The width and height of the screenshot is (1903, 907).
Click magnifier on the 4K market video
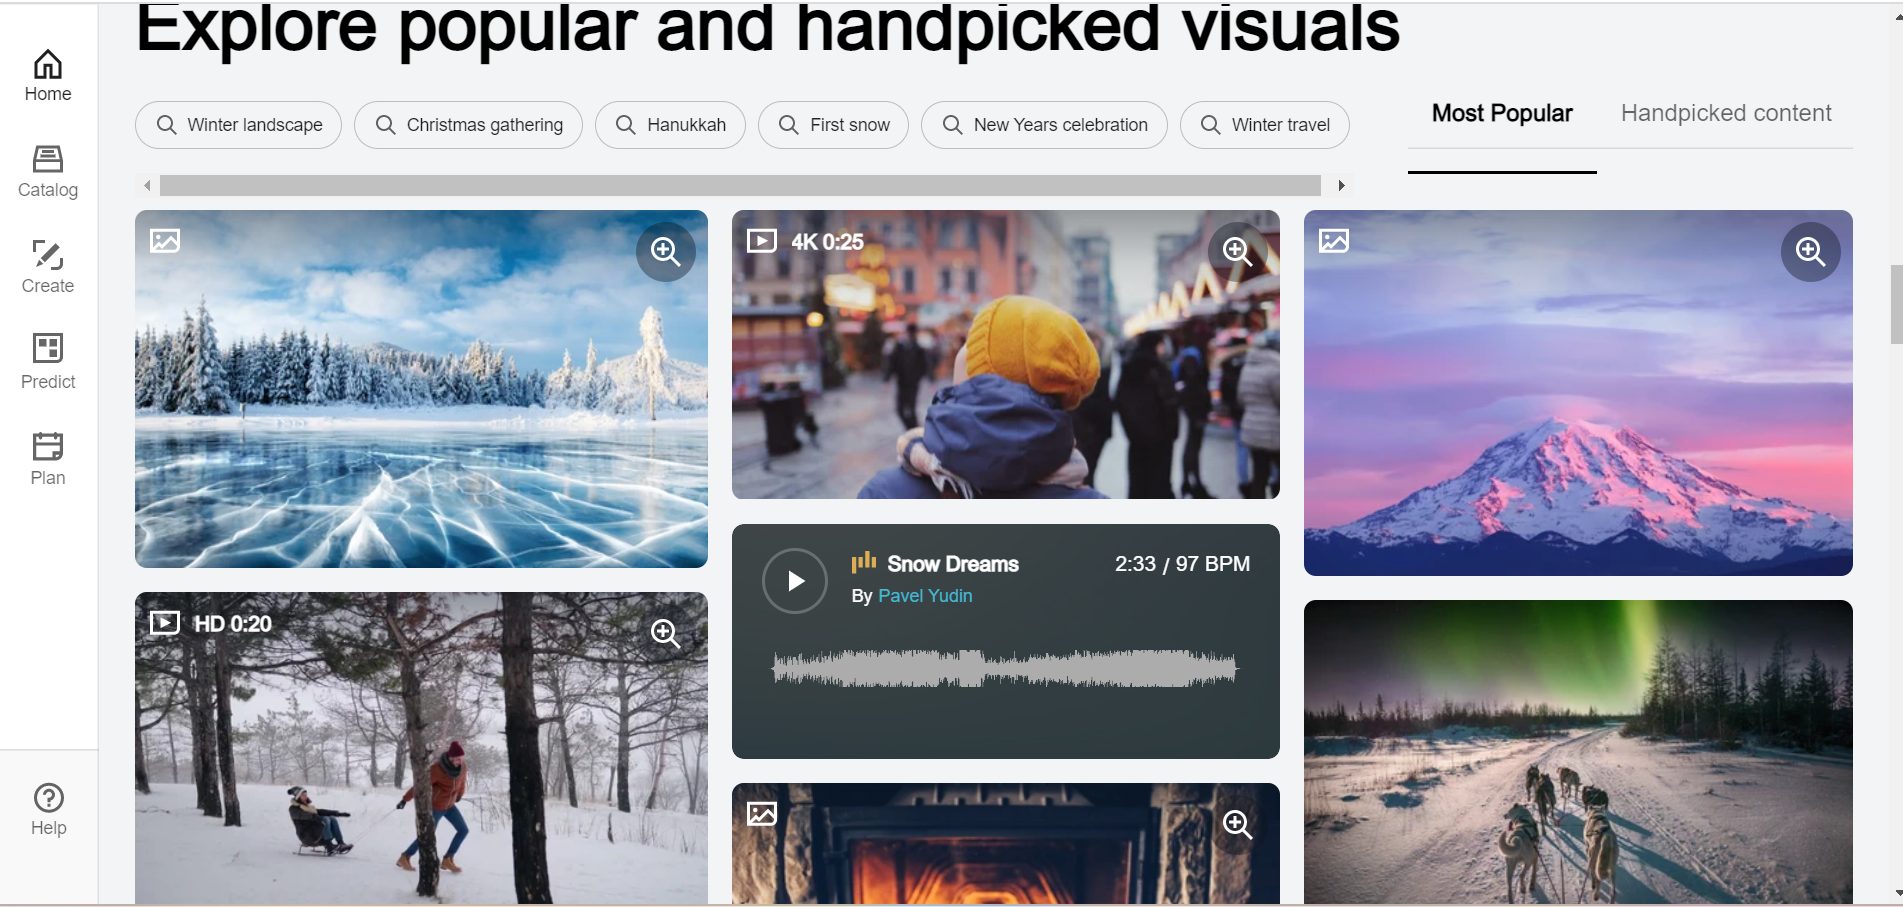[1237, 251]
